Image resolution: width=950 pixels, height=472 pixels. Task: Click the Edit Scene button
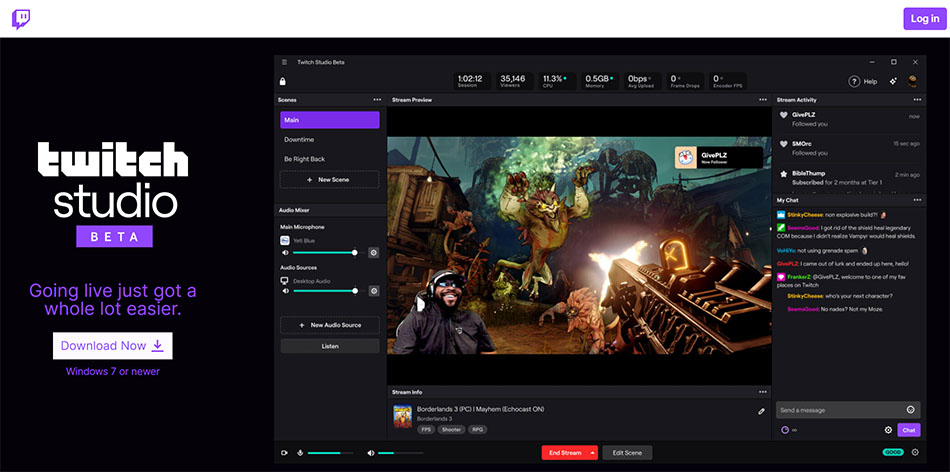[627, 453]
